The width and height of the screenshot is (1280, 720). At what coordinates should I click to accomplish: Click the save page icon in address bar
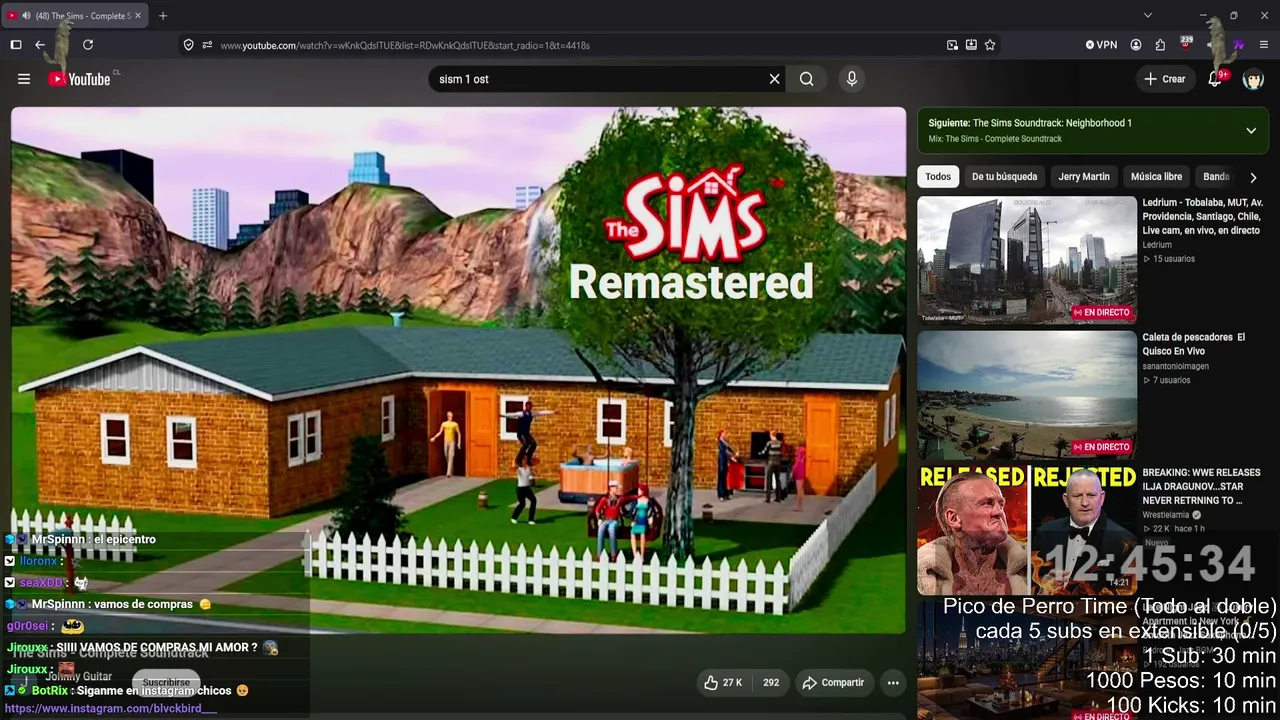971,45
